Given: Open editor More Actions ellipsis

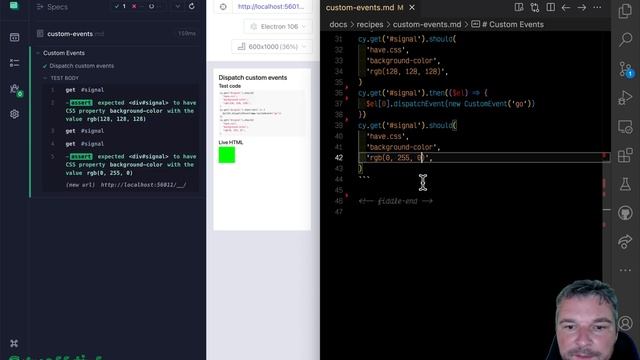Looking at the screenshot, I should [597, 7].
